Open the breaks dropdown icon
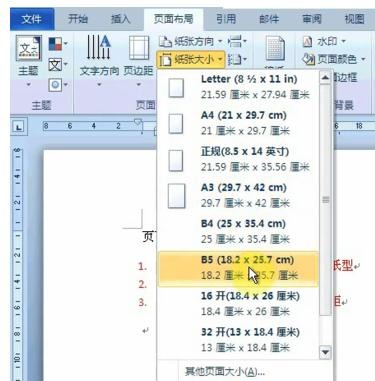 237,42
